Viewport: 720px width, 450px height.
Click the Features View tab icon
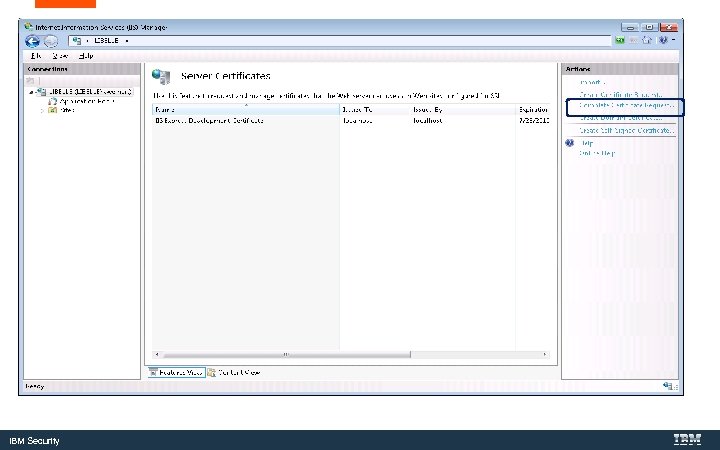pos(153,372)
